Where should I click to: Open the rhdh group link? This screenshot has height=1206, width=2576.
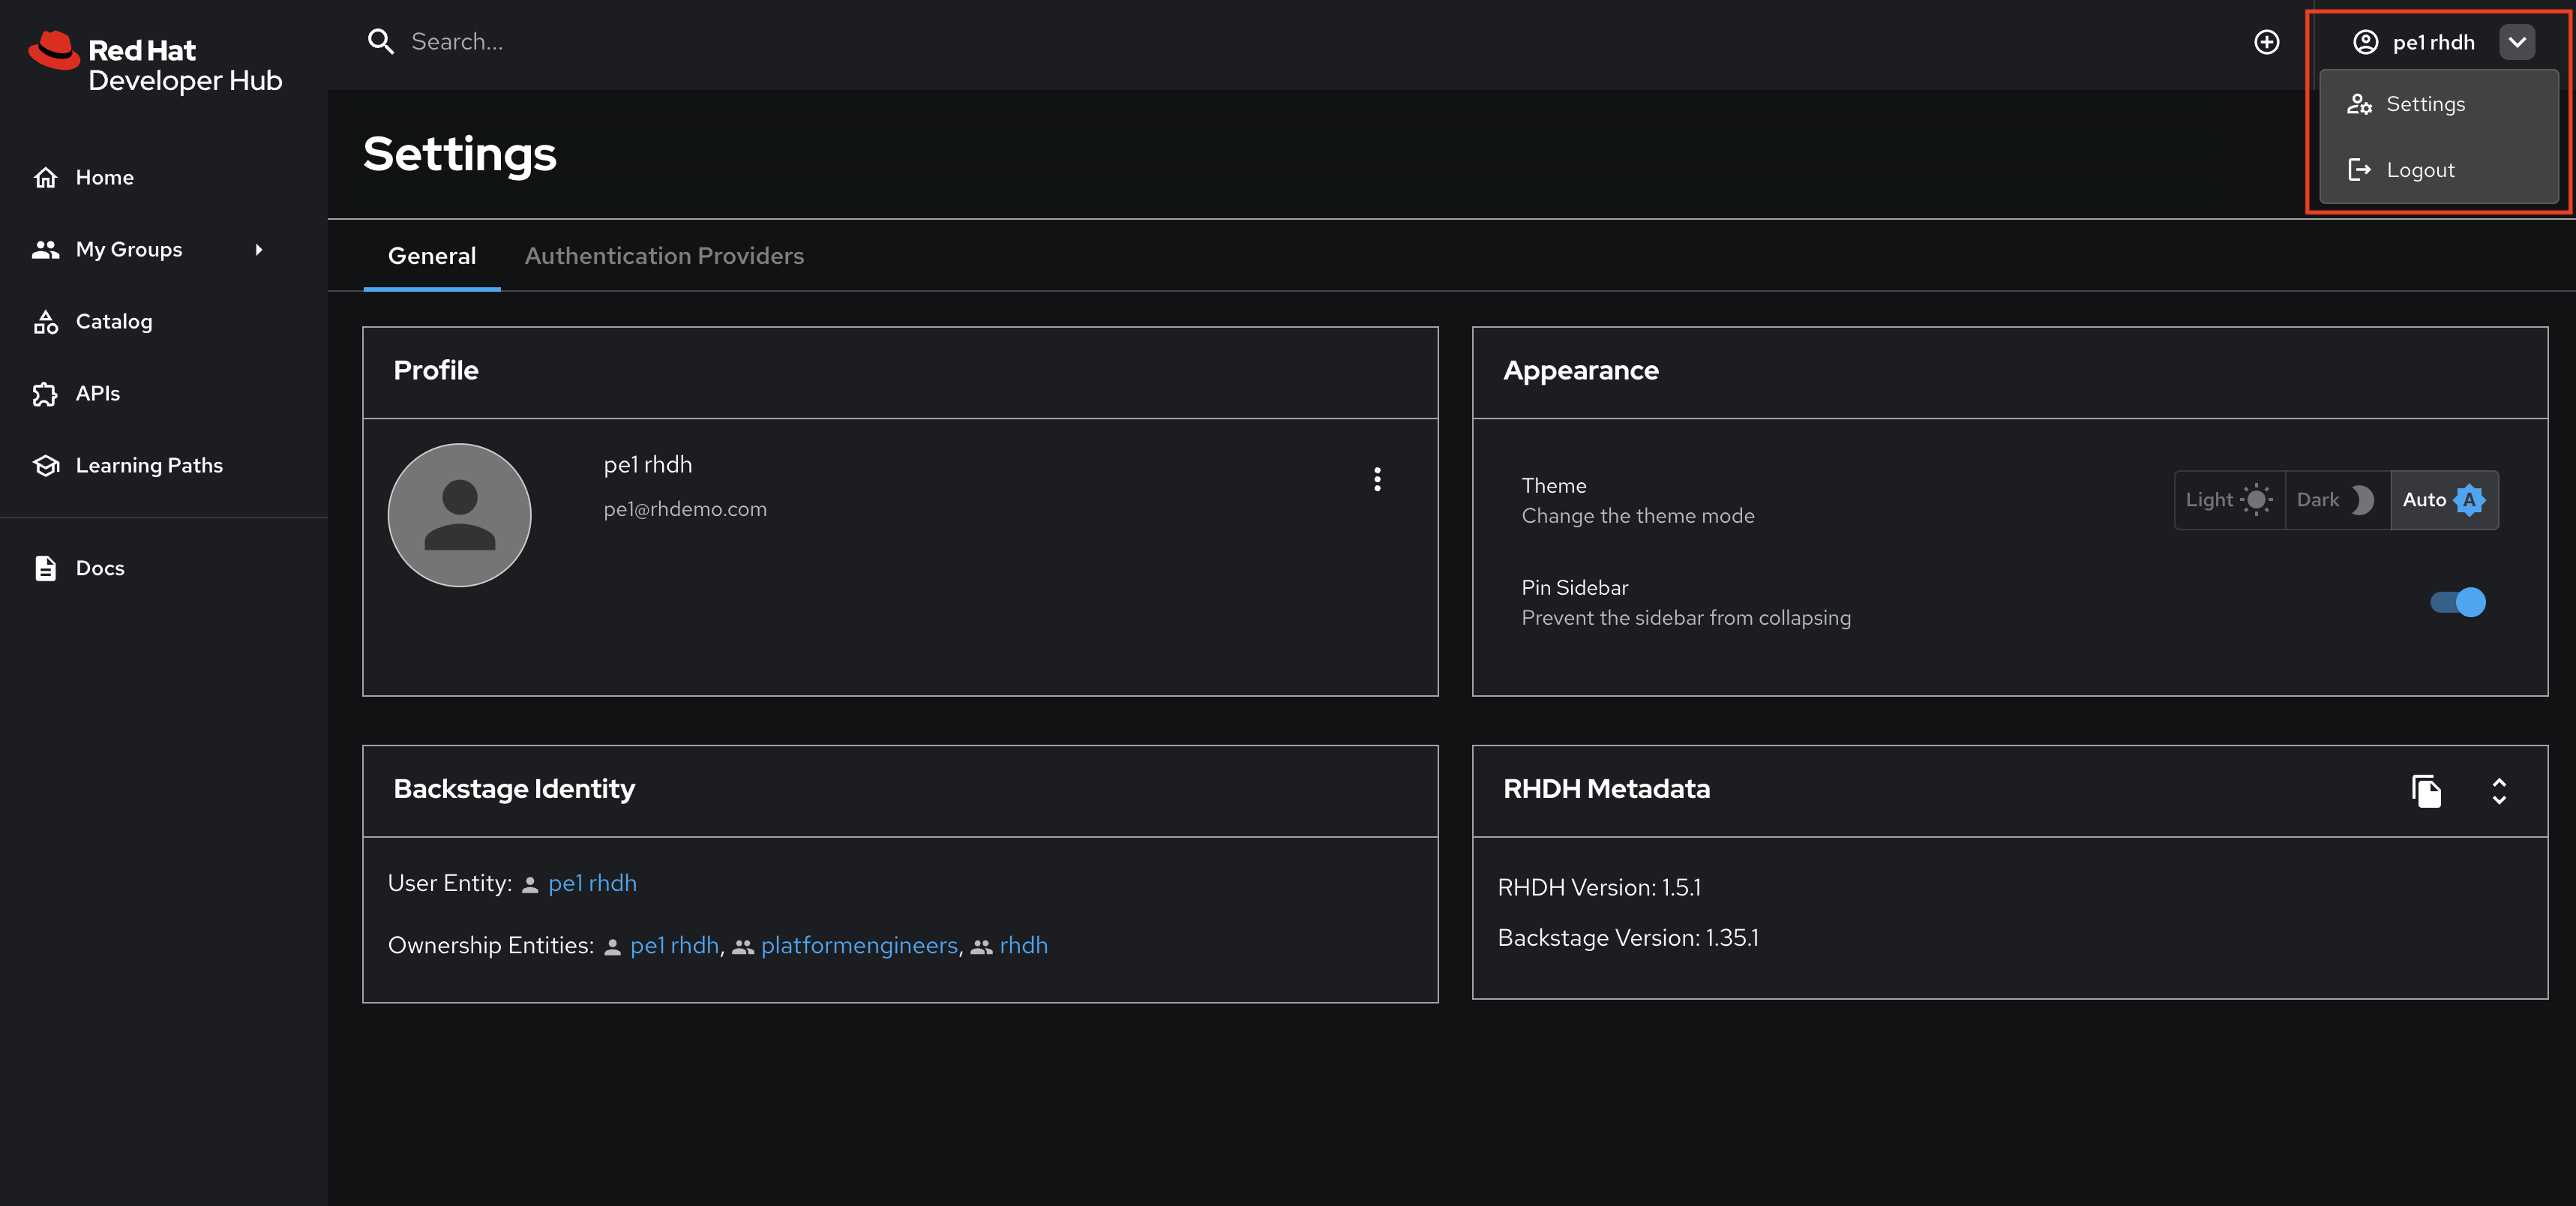(x=1023, y=946)
